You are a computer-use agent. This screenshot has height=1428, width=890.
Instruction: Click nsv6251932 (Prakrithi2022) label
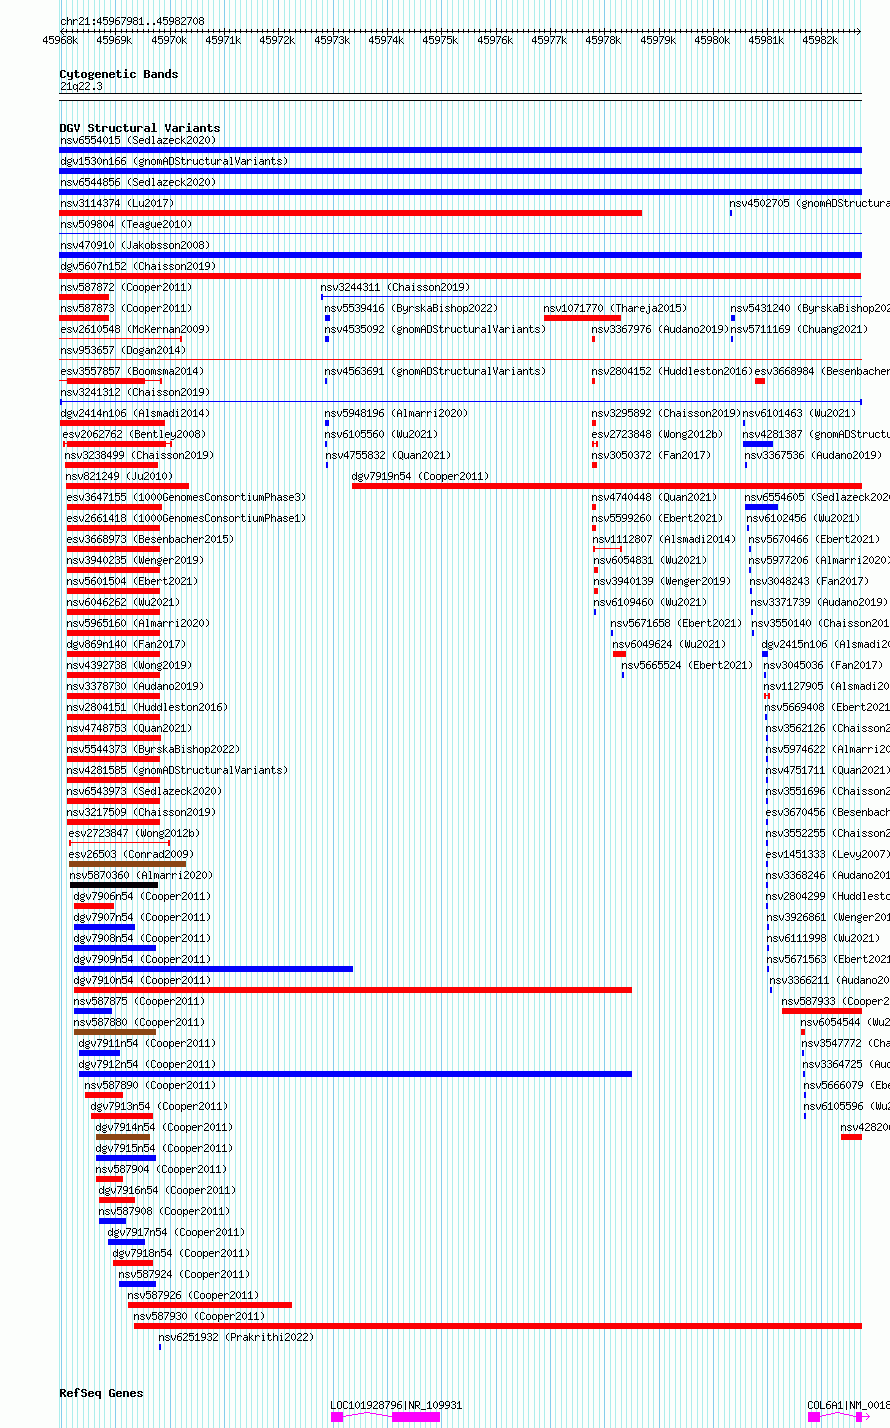(x=236, y=1337)
